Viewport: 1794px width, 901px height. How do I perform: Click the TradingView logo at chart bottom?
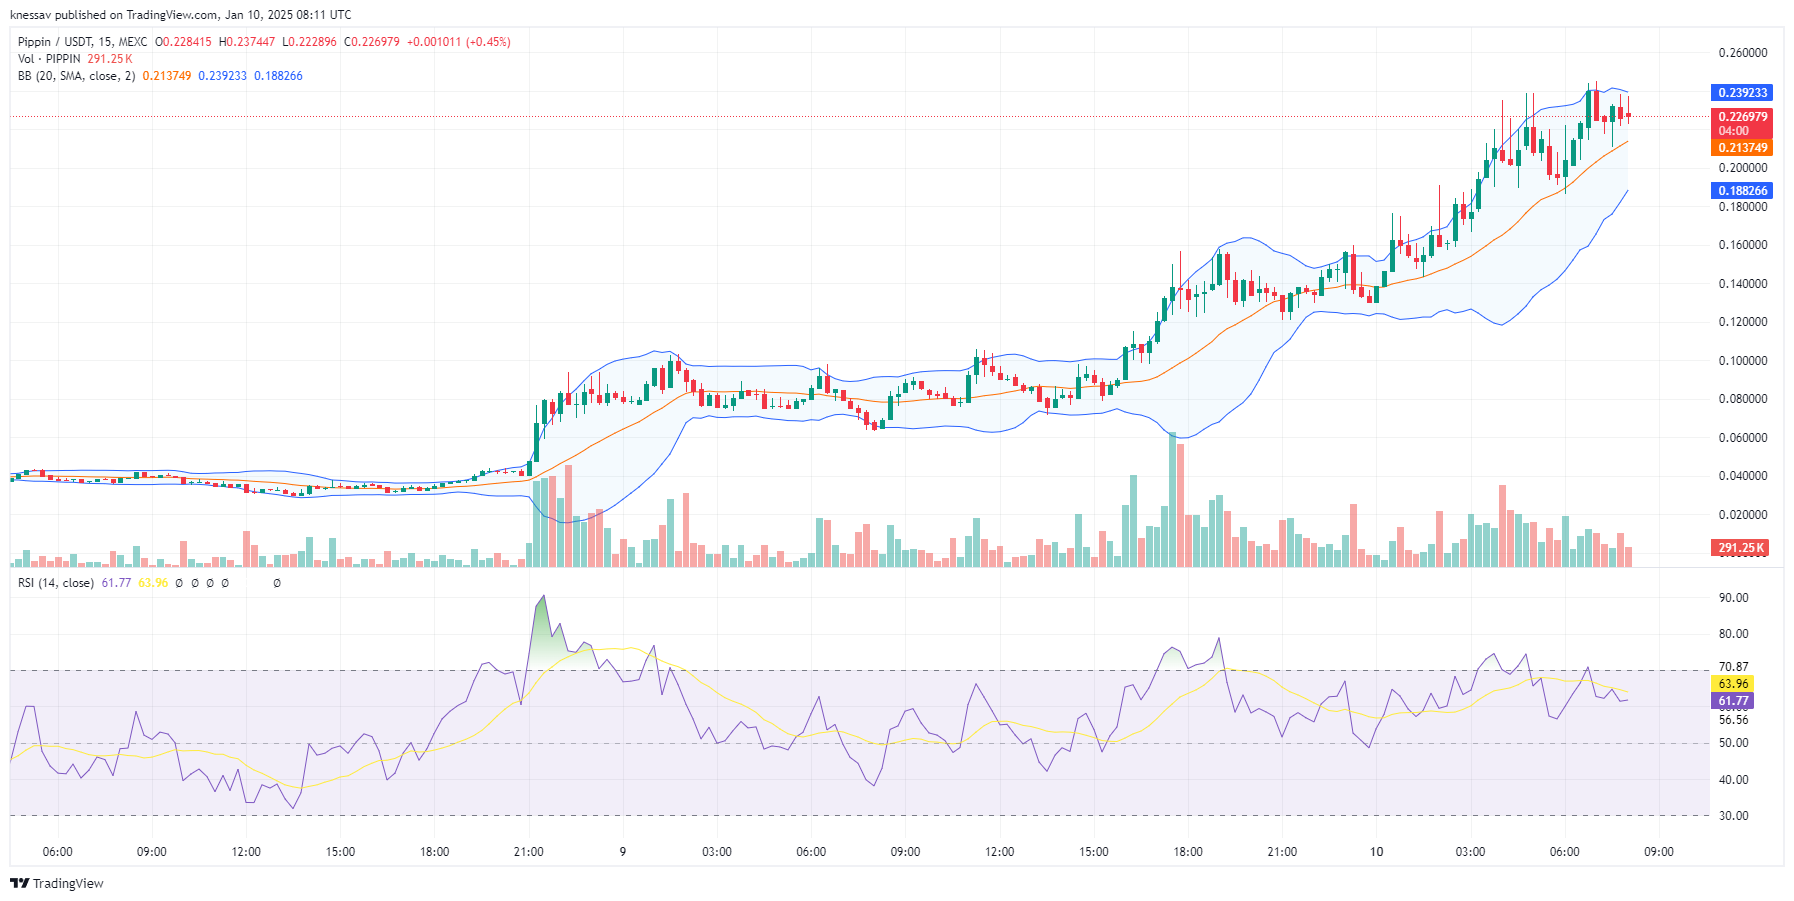(x=57, y=883)
